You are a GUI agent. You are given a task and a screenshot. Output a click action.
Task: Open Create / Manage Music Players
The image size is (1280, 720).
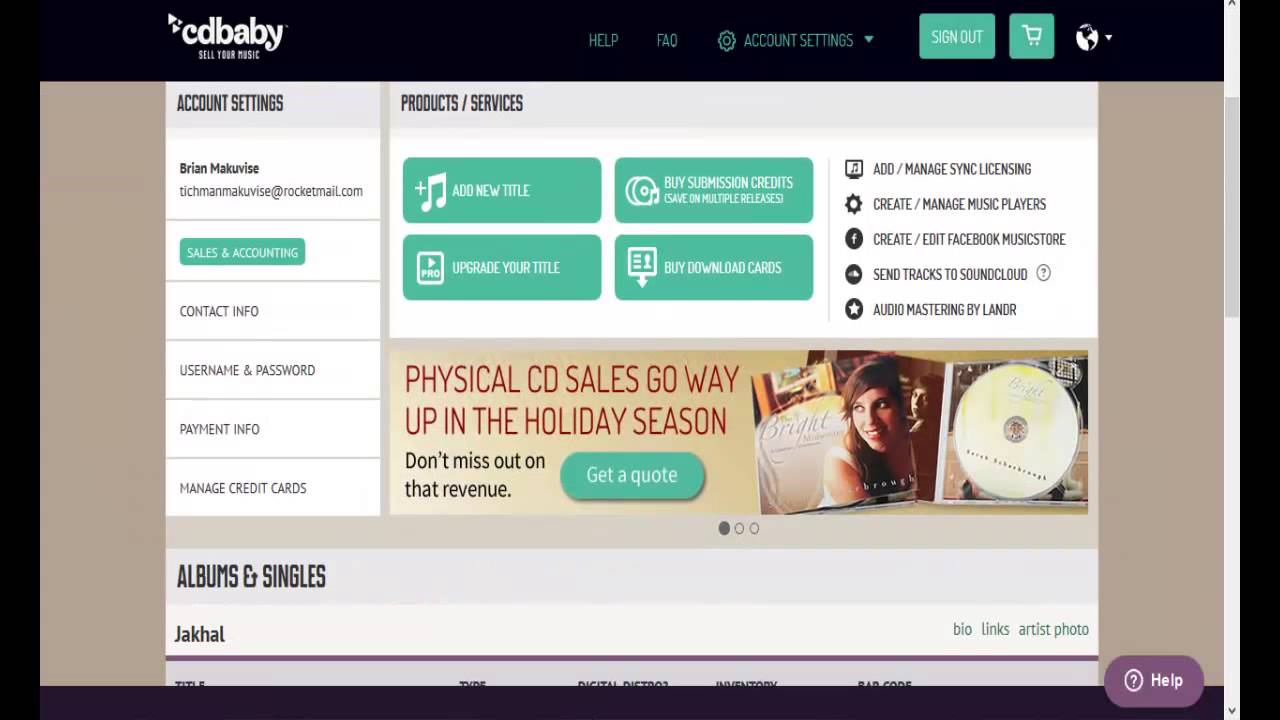959,204
